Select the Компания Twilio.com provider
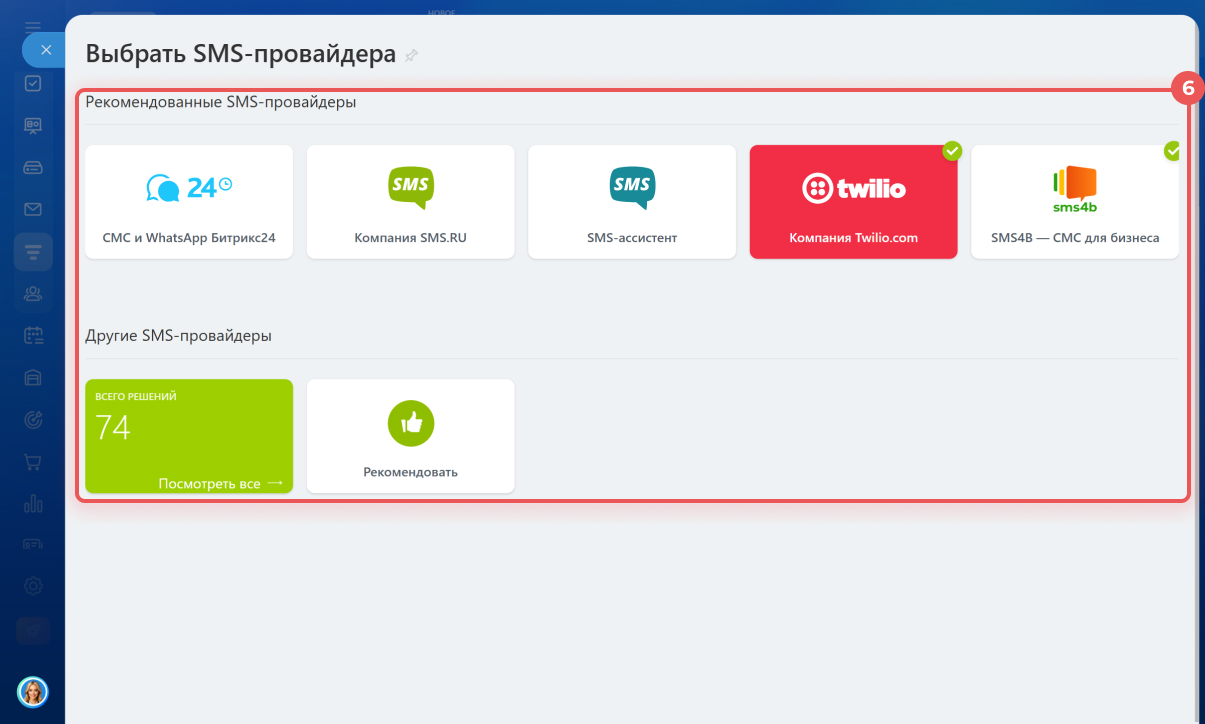This screenshot has height=724, width=1205. click(853, 202)
